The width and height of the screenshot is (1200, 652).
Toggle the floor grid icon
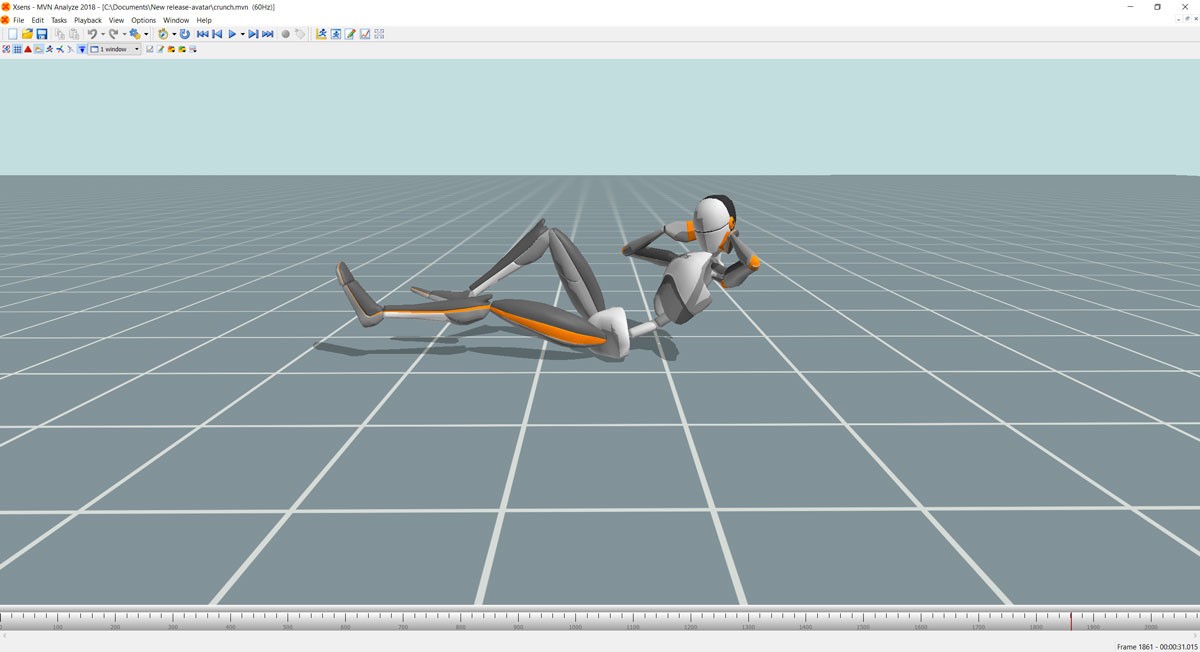17,49
